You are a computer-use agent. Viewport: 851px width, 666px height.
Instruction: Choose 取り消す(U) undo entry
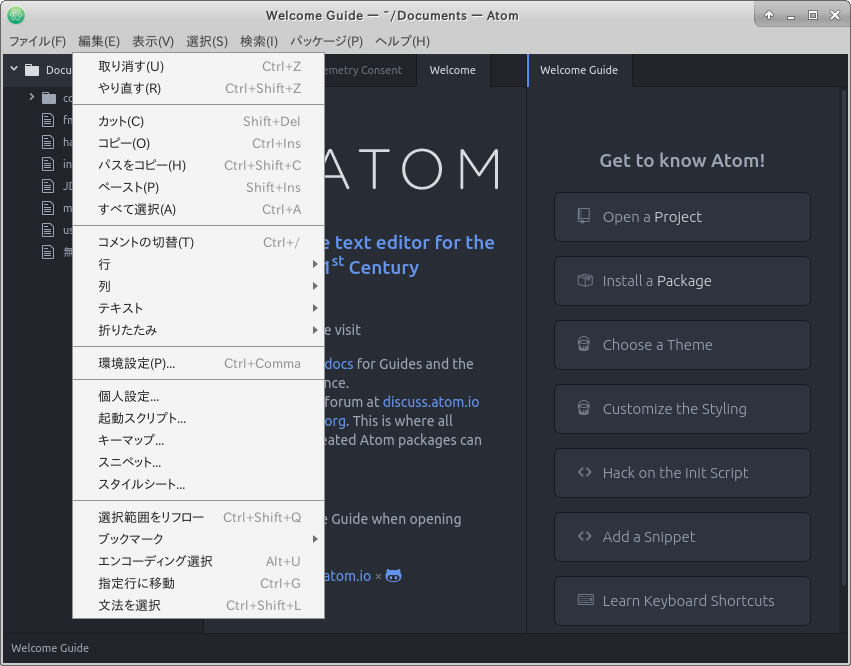point(198,66)
